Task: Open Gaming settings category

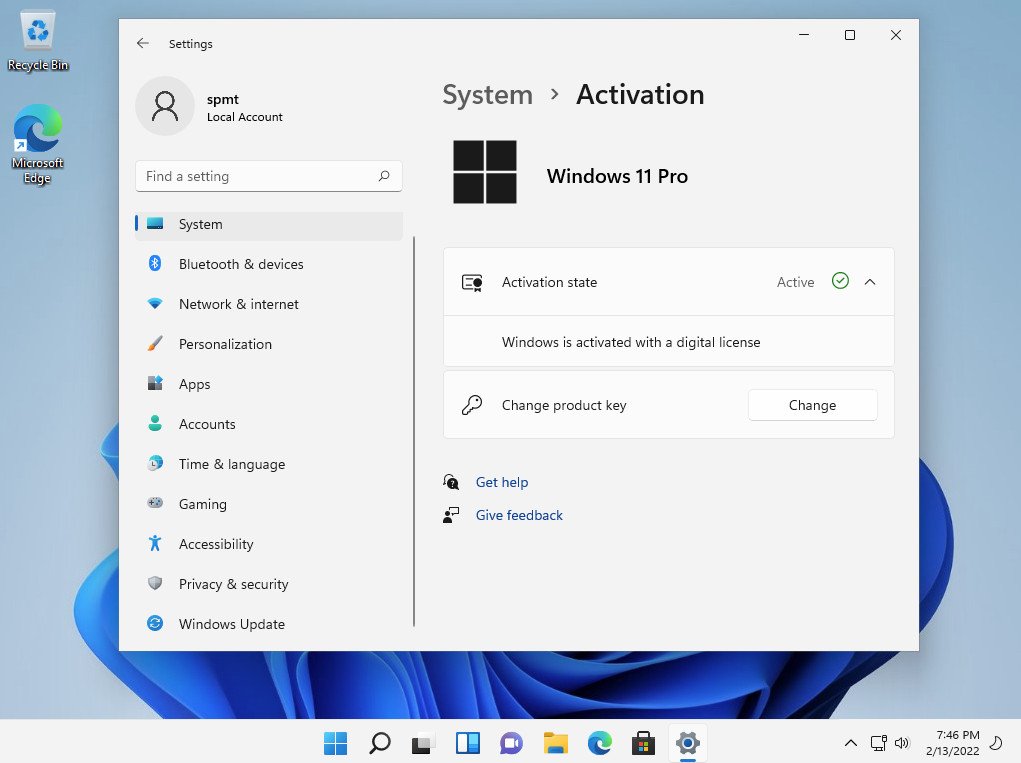Action: [x=268, y=505]
